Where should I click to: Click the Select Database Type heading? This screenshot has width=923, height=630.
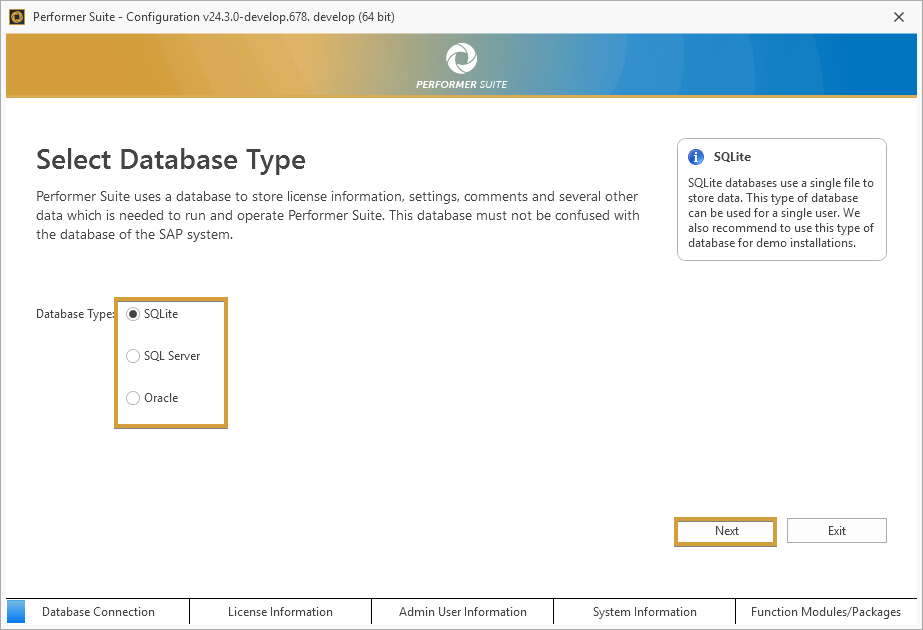171,160
